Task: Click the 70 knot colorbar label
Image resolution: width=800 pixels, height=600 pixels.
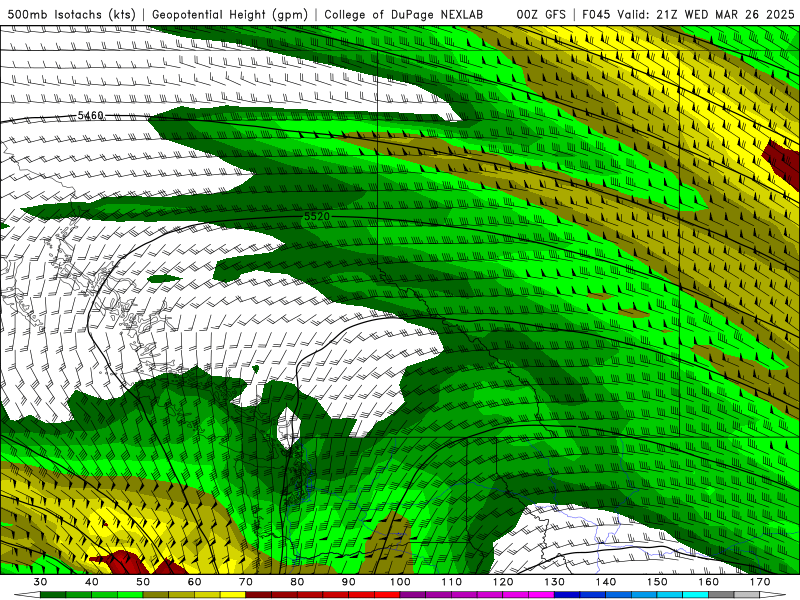Action: (x=246, y=582)
